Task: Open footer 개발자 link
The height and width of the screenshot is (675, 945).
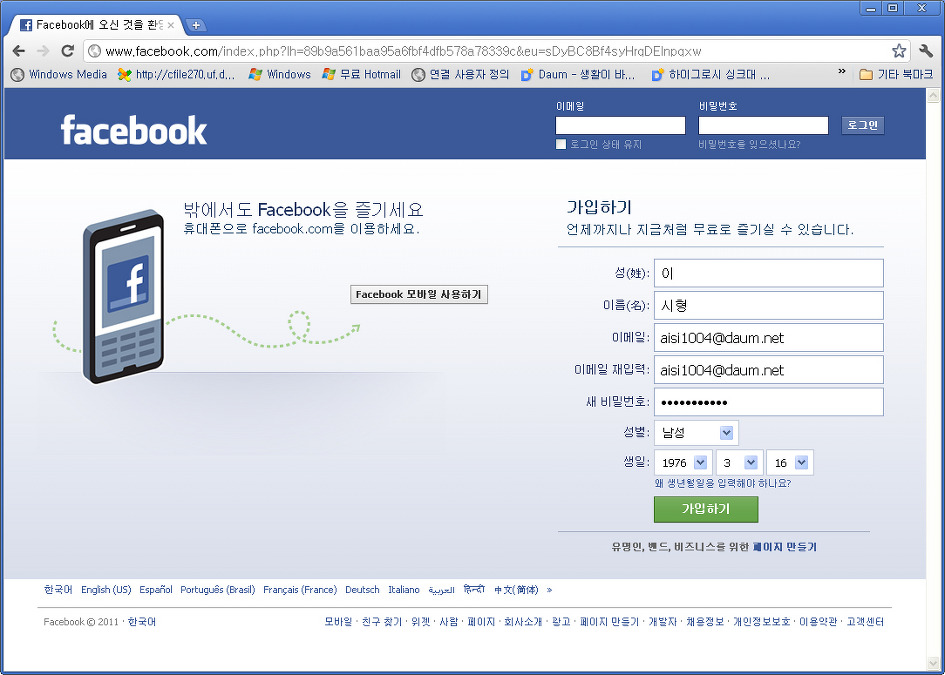Action: [662, 621]
